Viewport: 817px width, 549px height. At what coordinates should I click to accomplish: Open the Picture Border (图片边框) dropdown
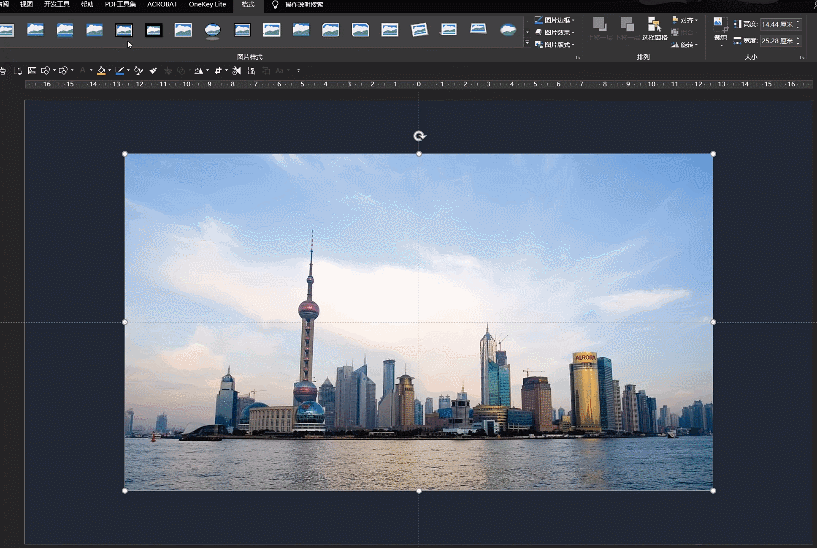coord(555,19)
